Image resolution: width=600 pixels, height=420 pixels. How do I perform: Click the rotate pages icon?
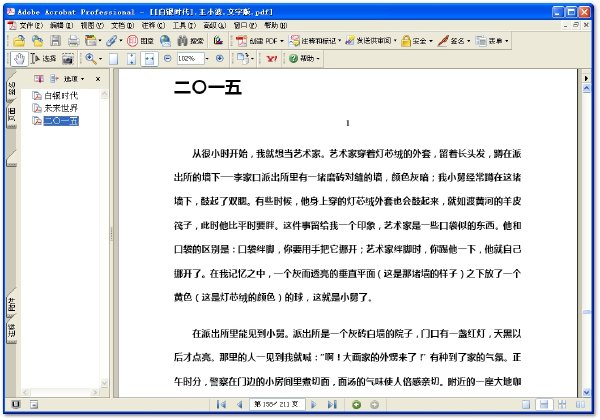[x=243, y=59]
